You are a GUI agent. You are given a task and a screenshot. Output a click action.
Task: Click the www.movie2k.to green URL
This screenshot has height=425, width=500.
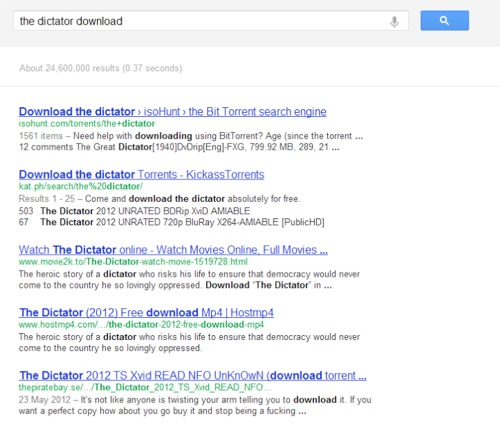[133, 262]
